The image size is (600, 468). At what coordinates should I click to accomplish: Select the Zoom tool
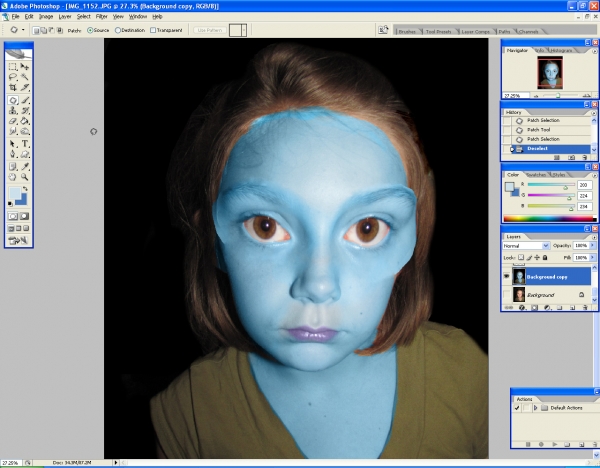(24, 177)
